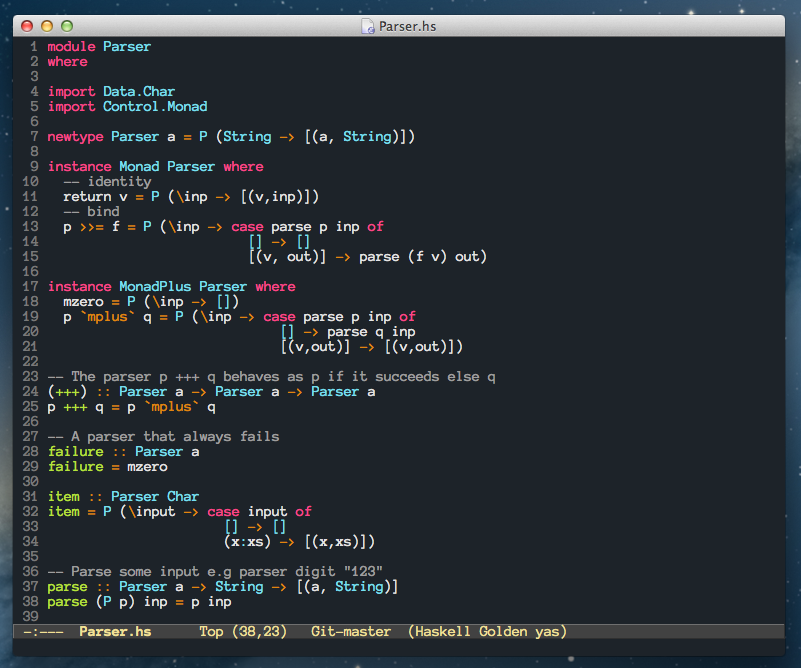Screen dimensions: 801x668
Task: Click 'MonadPlus' on line 17
Action: tap(155, 287)
